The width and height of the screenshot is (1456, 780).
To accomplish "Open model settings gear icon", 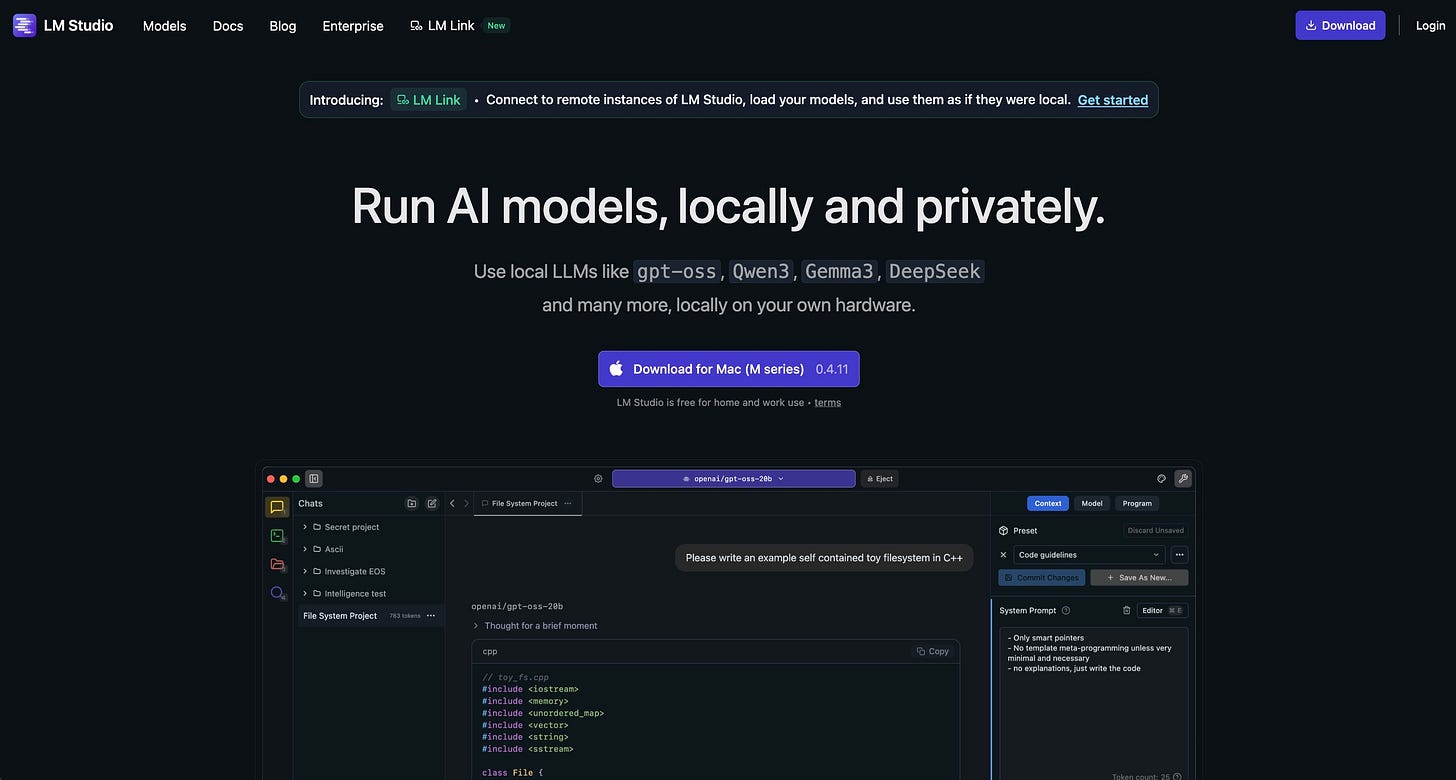I will [599, 479].
